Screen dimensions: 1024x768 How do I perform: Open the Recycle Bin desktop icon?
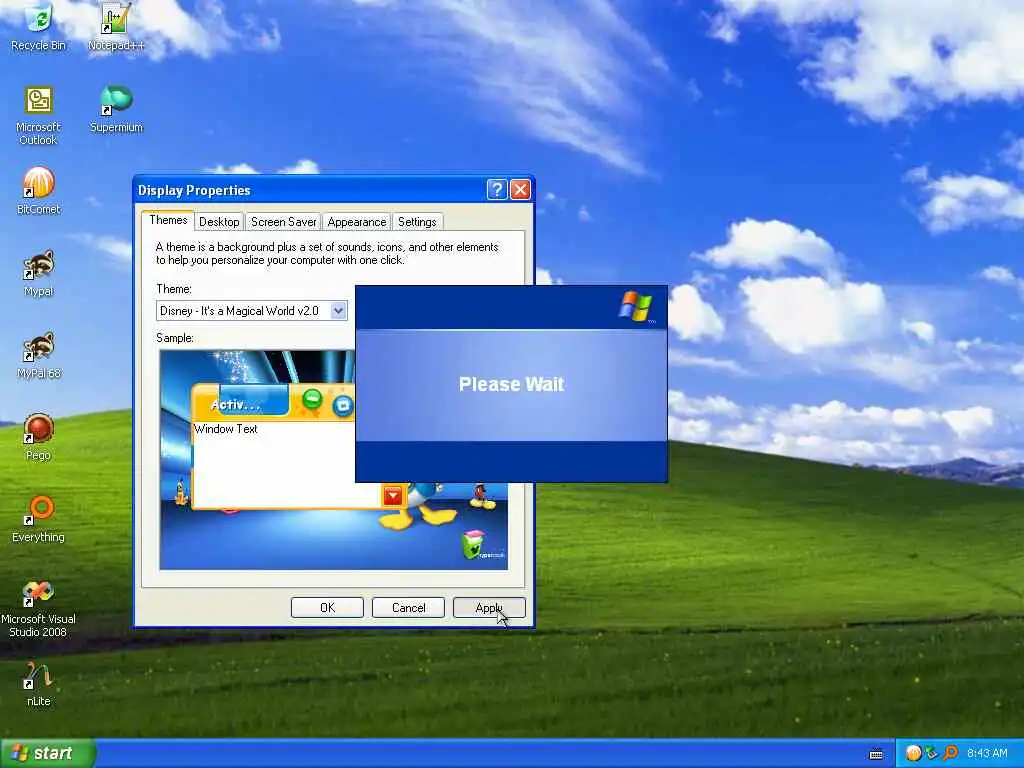point(38,26)
